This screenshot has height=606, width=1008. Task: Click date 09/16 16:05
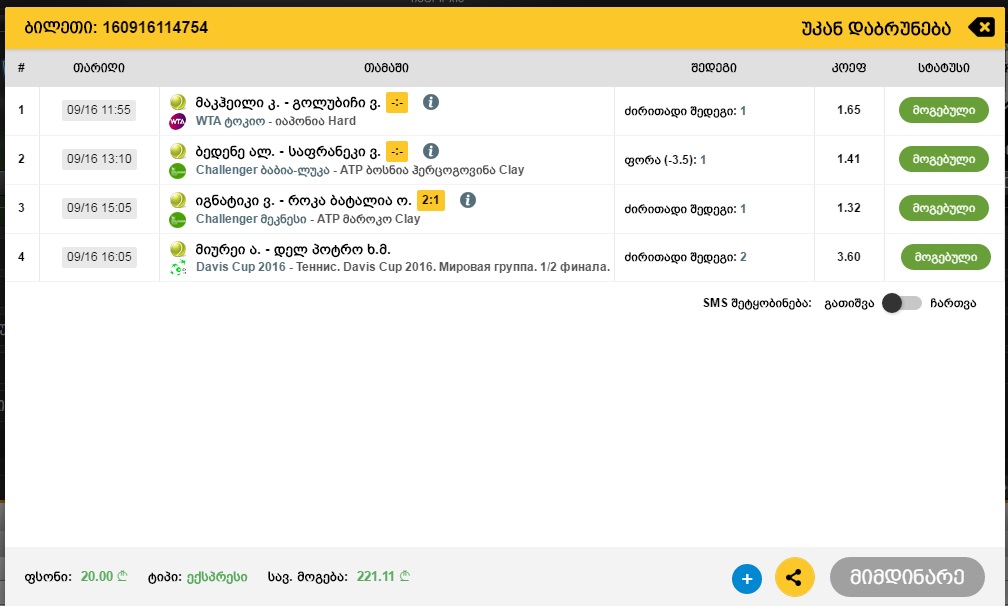pos(99,256)
